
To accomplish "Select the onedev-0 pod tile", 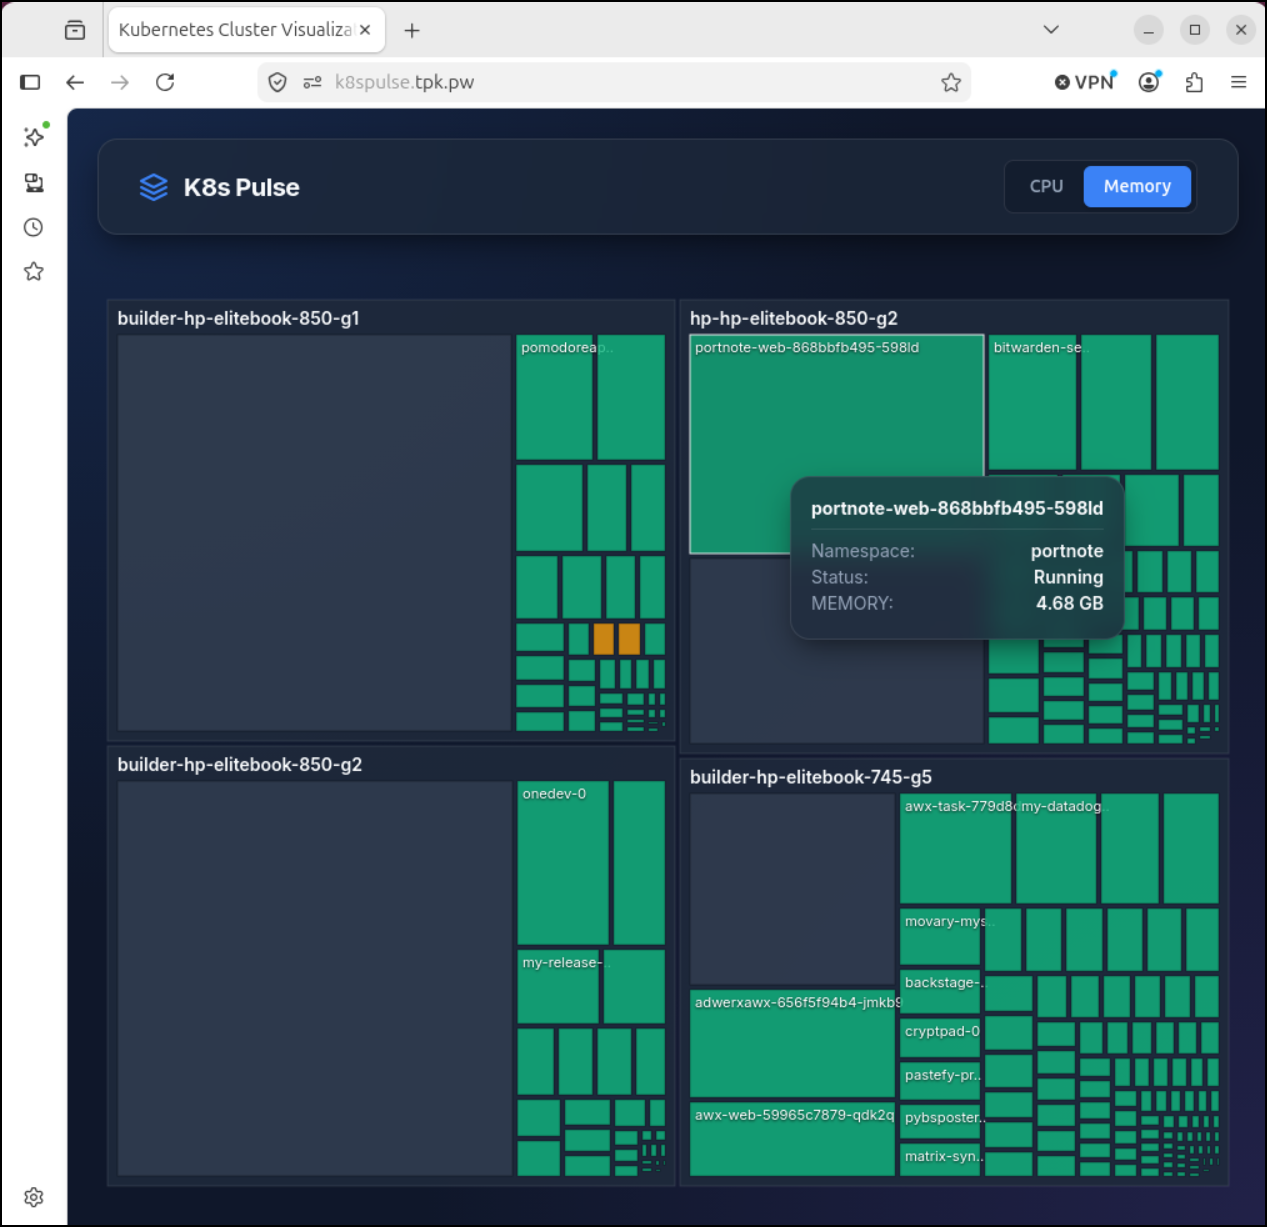I will pos(563,863).
